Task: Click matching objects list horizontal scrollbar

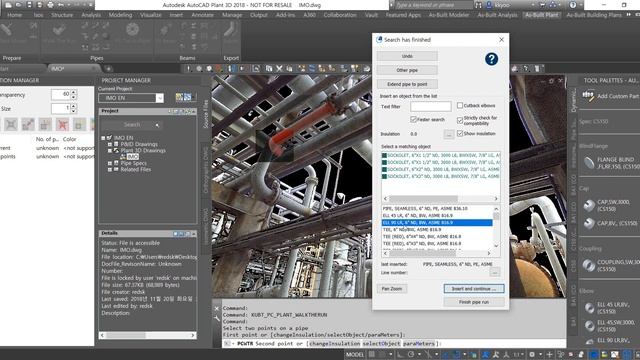Action: point(440,199)
